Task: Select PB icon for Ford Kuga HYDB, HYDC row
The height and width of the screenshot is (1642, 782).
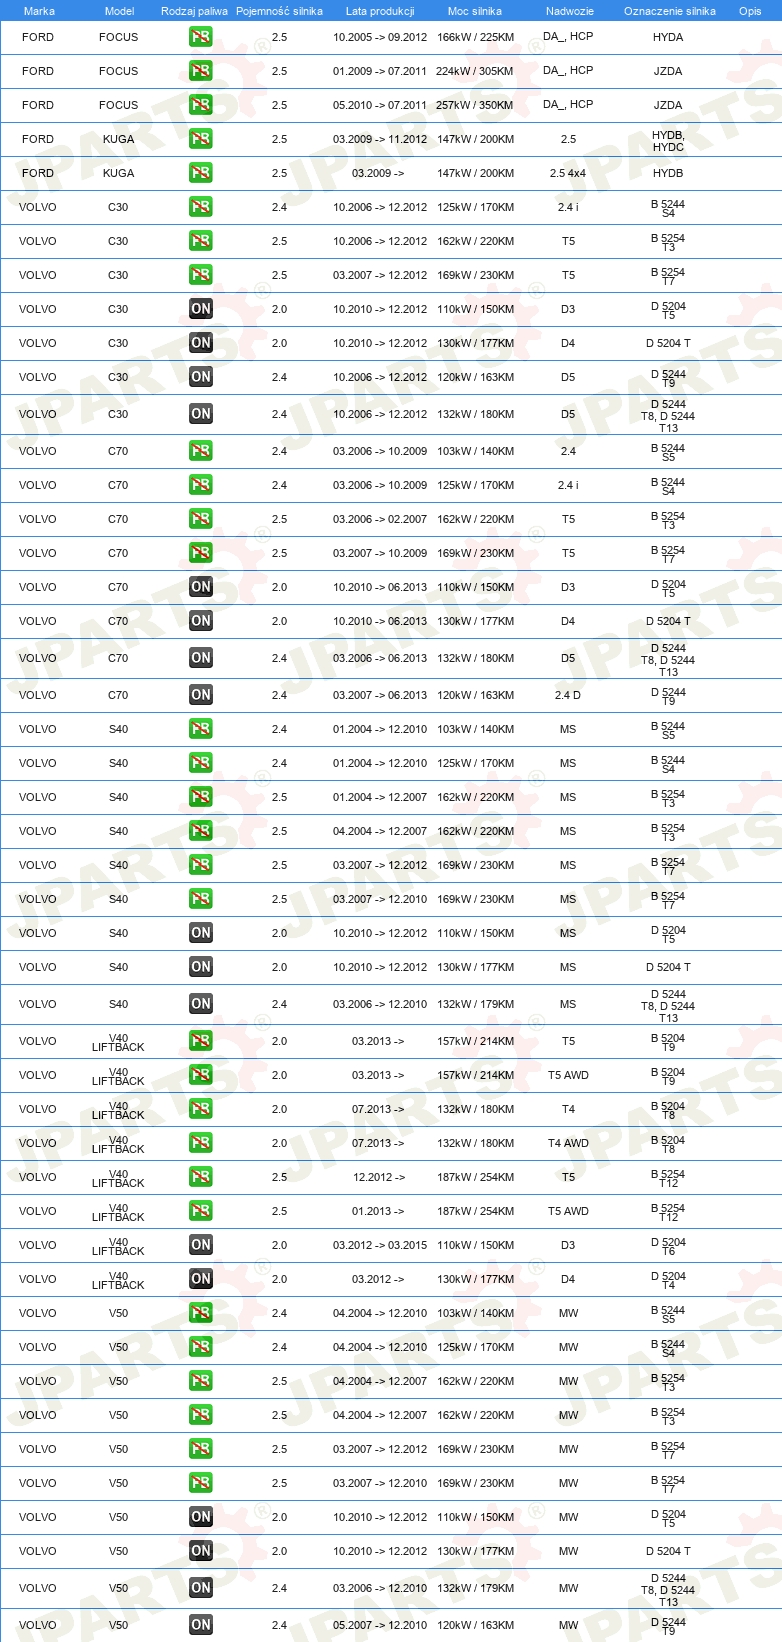Action: coord(201,139)
